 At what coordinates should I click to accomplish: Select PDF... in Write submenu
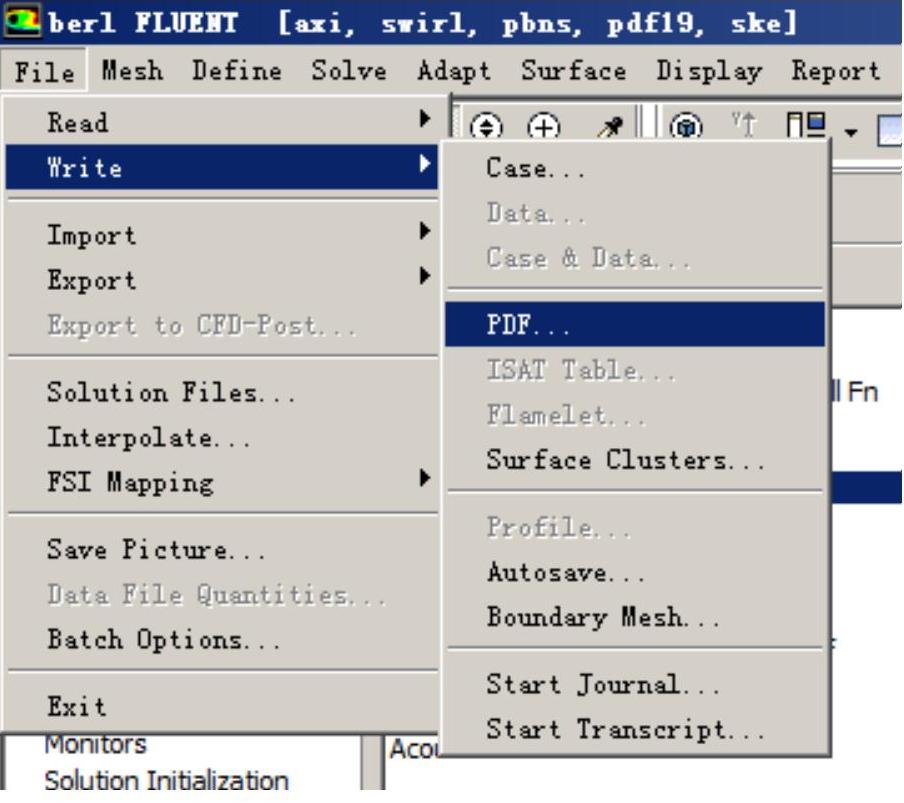pos(635,324)
